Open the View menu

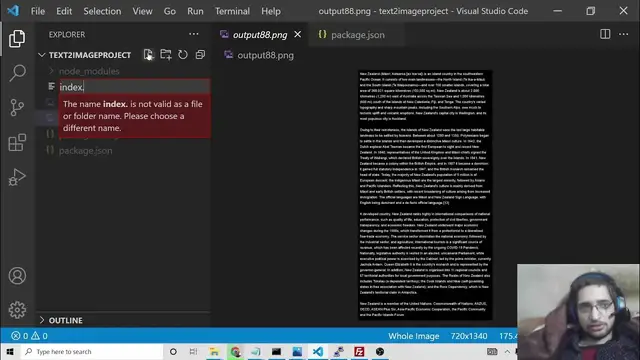pos(142,11)
